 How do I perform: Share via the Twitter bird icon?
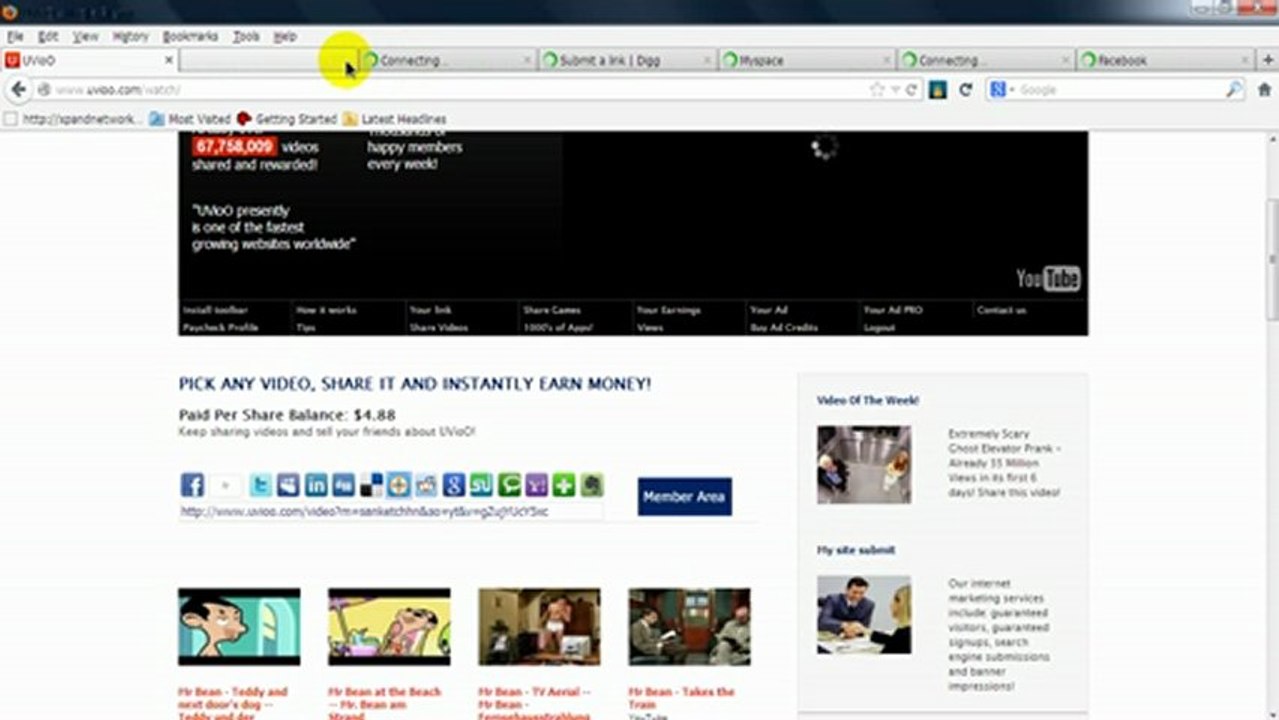coord(260,485)
